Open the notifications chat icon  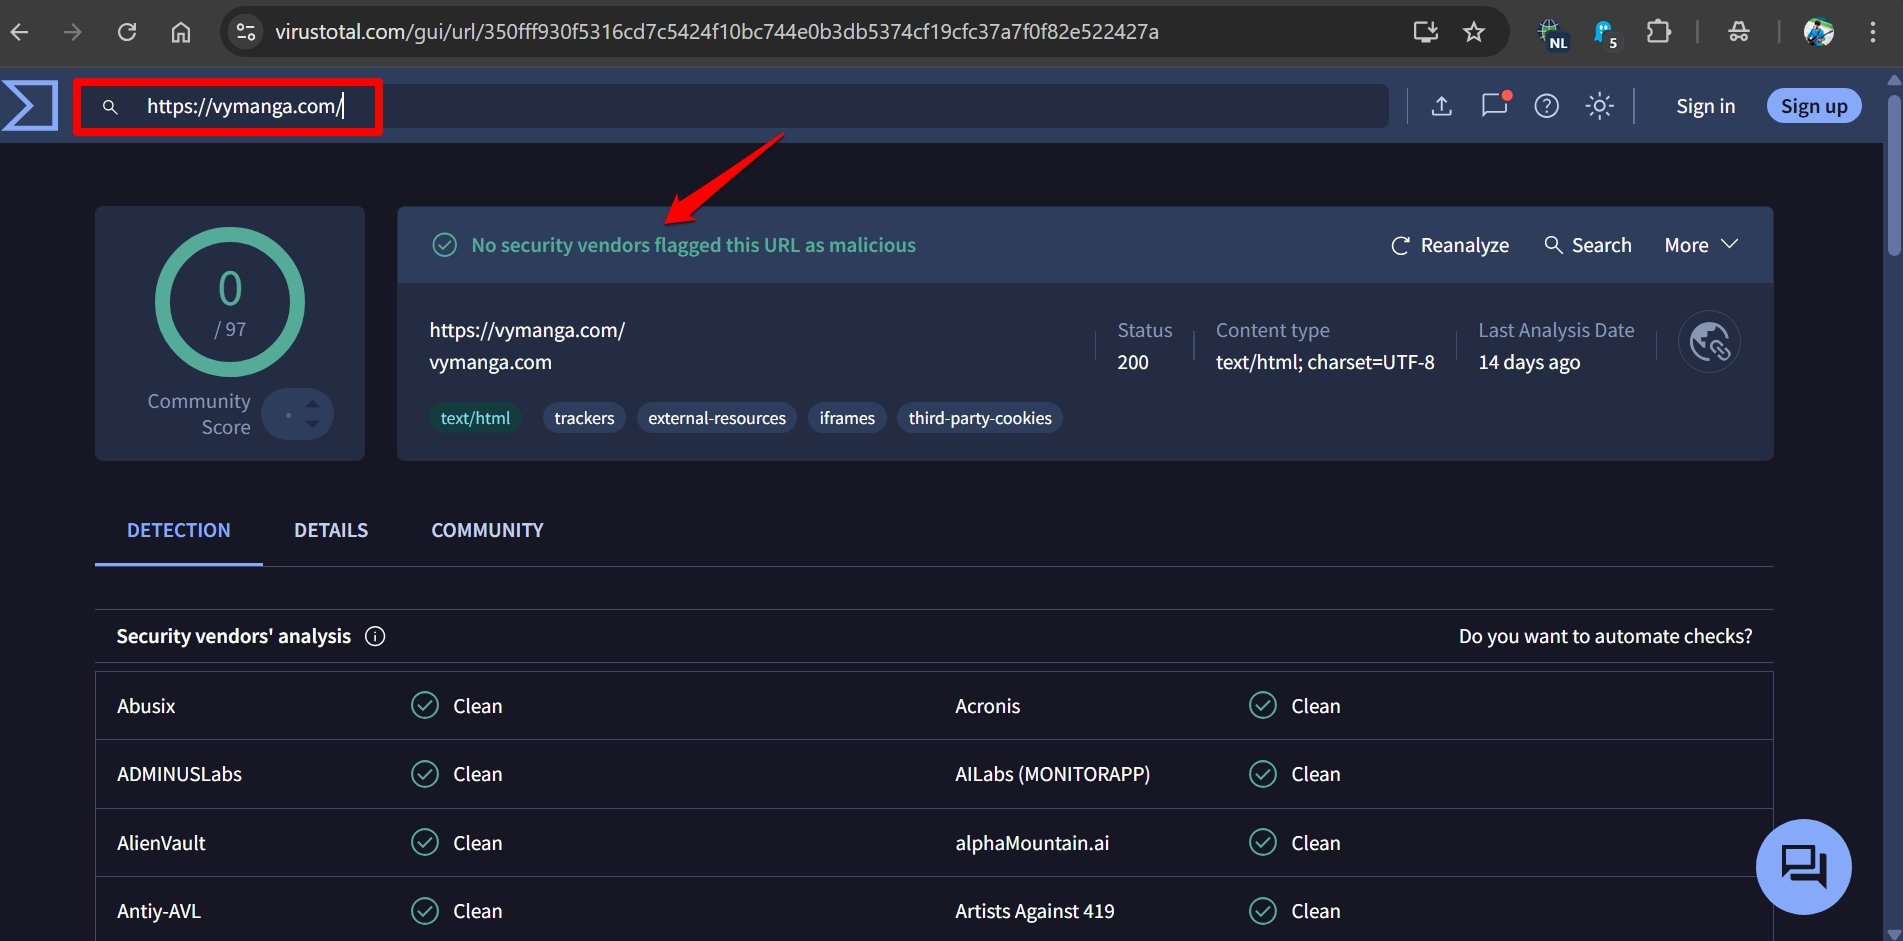(x=1495, y=105)
